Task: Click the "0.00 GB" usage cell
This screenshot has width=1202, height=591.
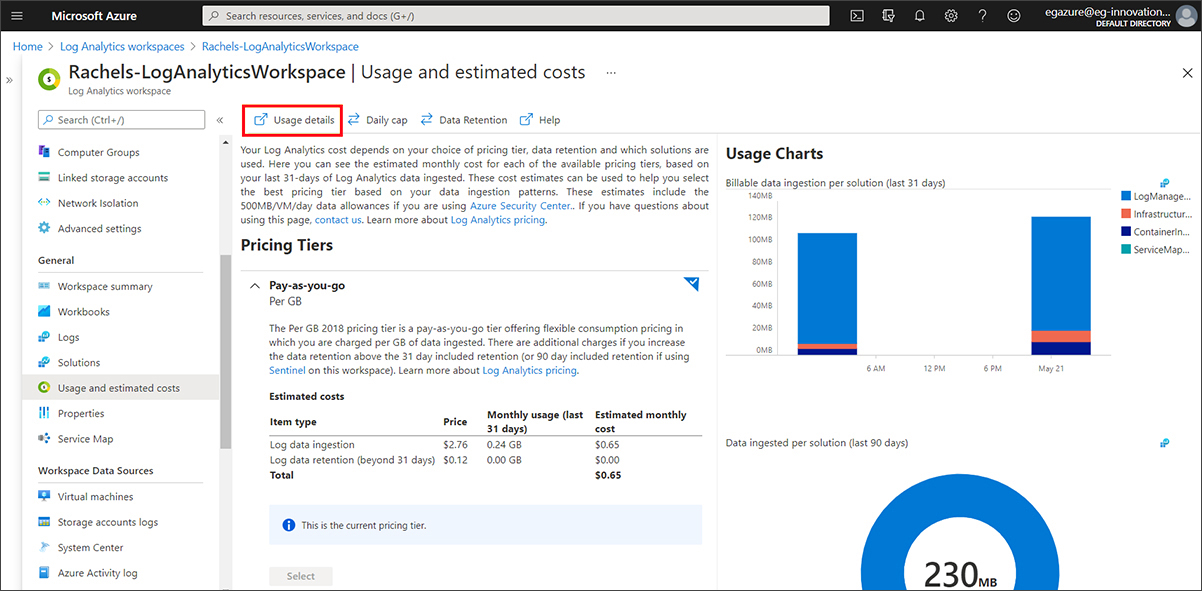Action: pos(505,460)
